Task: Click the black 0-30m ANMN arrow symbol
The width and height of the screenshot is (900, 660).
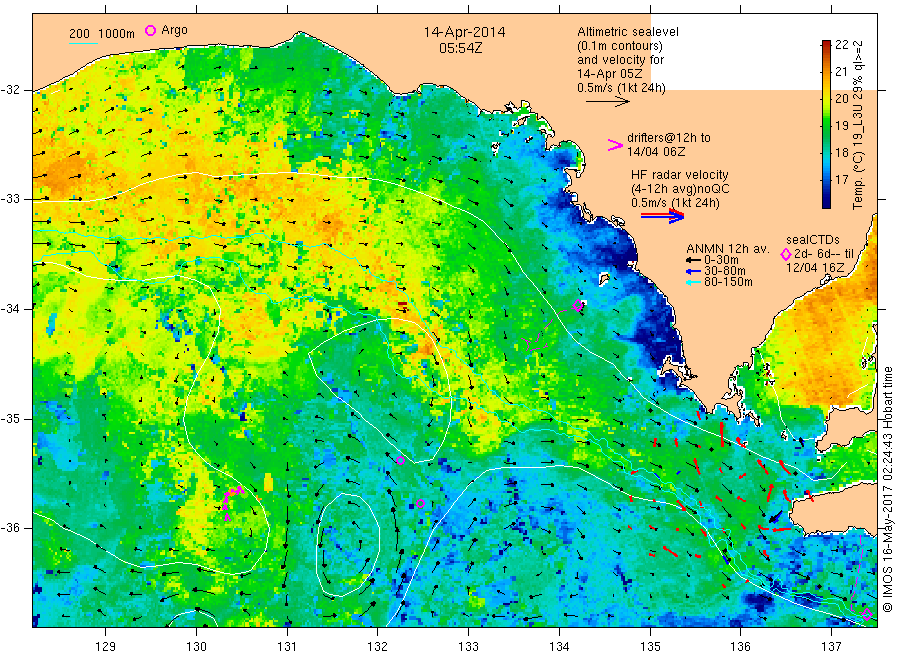Action: pos(692,260)
